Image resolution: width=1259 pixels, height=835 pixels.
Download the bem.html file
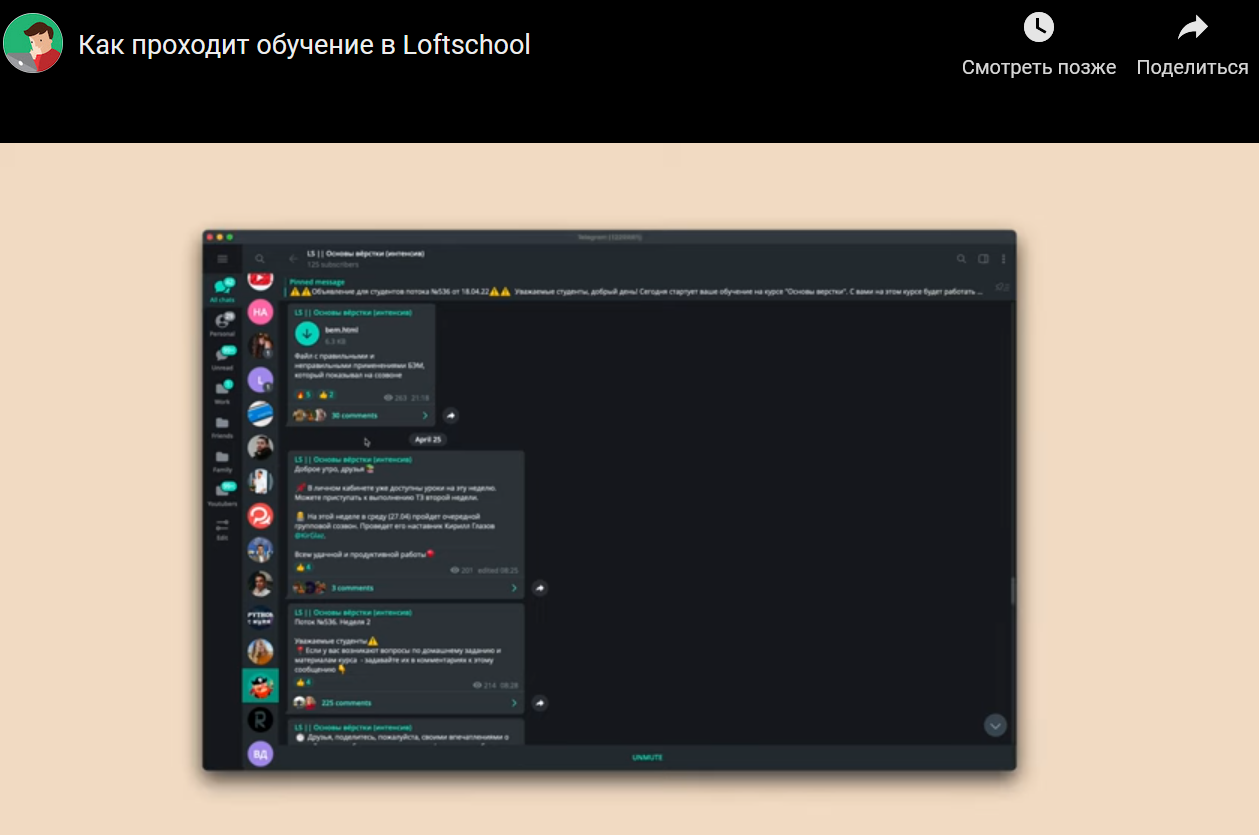pos(307,335)
